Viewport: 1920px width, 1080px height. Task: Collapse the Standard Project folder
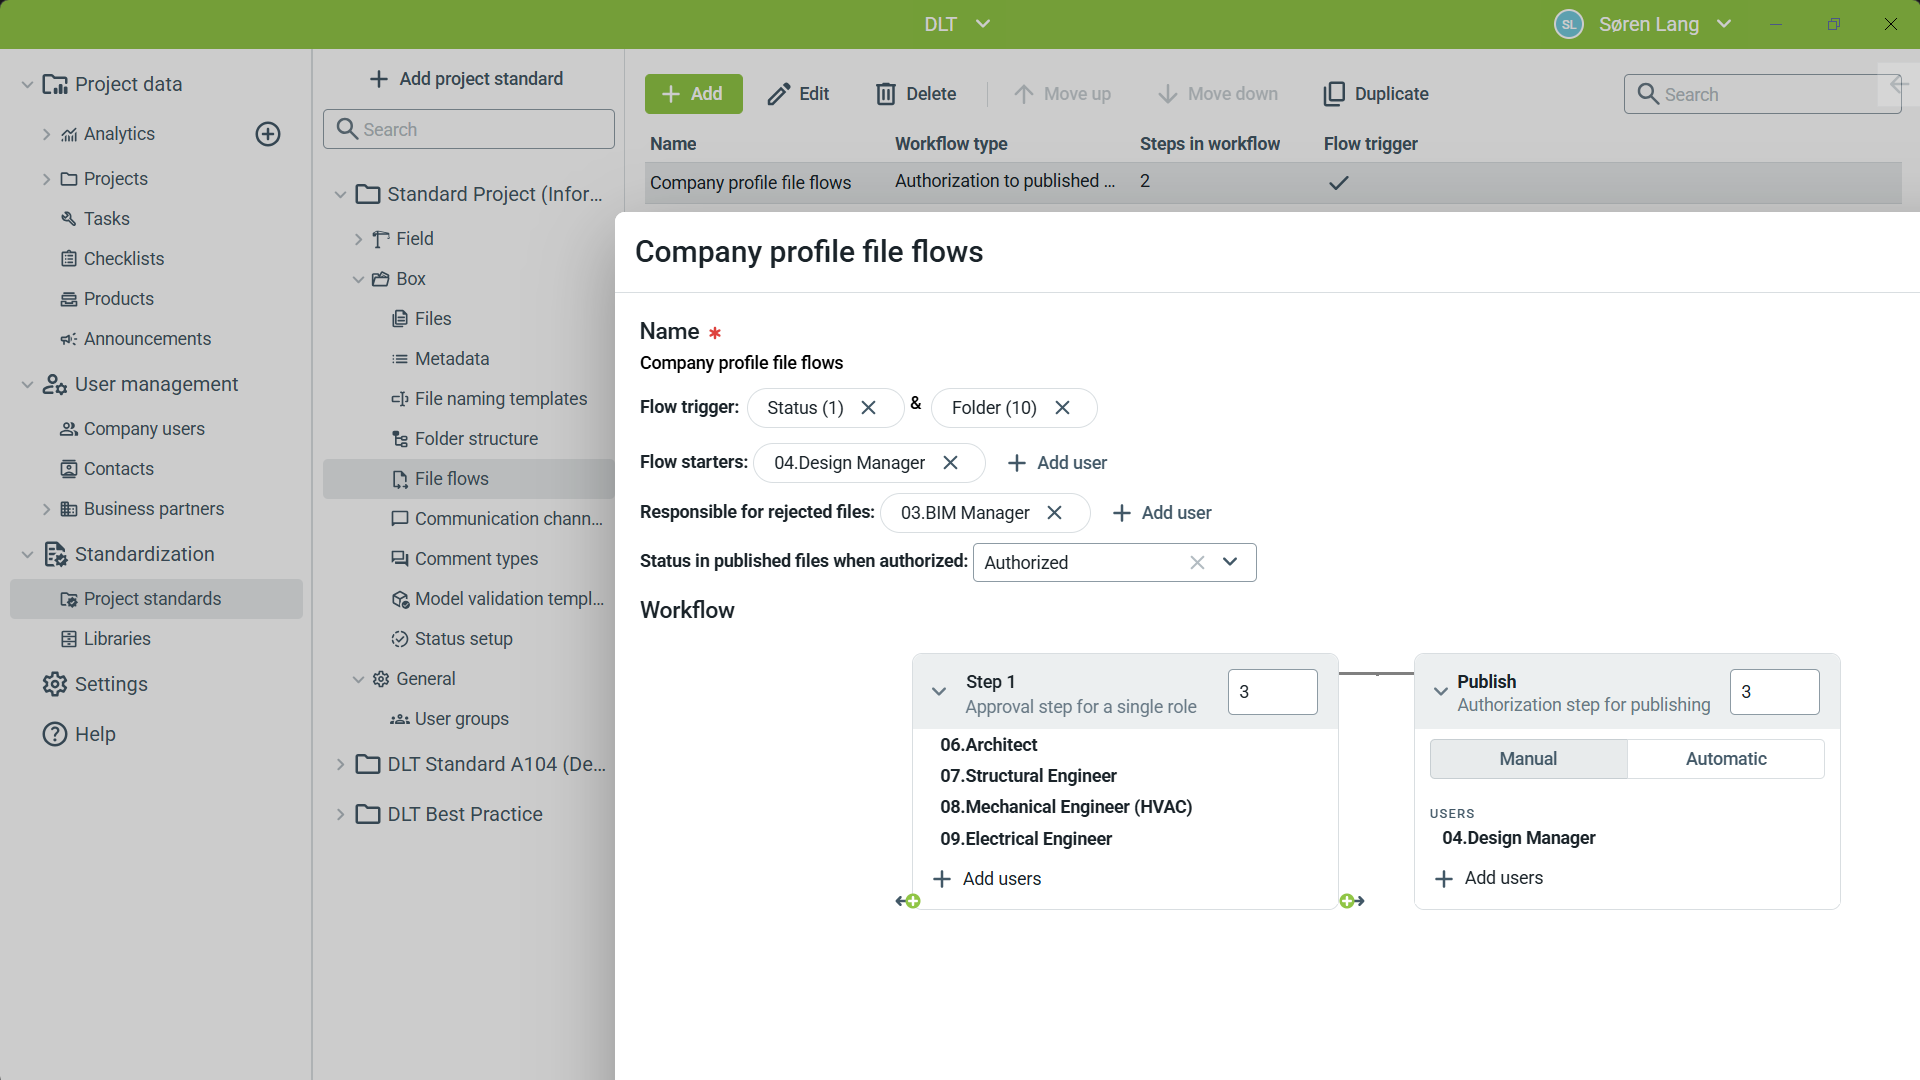tap(340, 195)
